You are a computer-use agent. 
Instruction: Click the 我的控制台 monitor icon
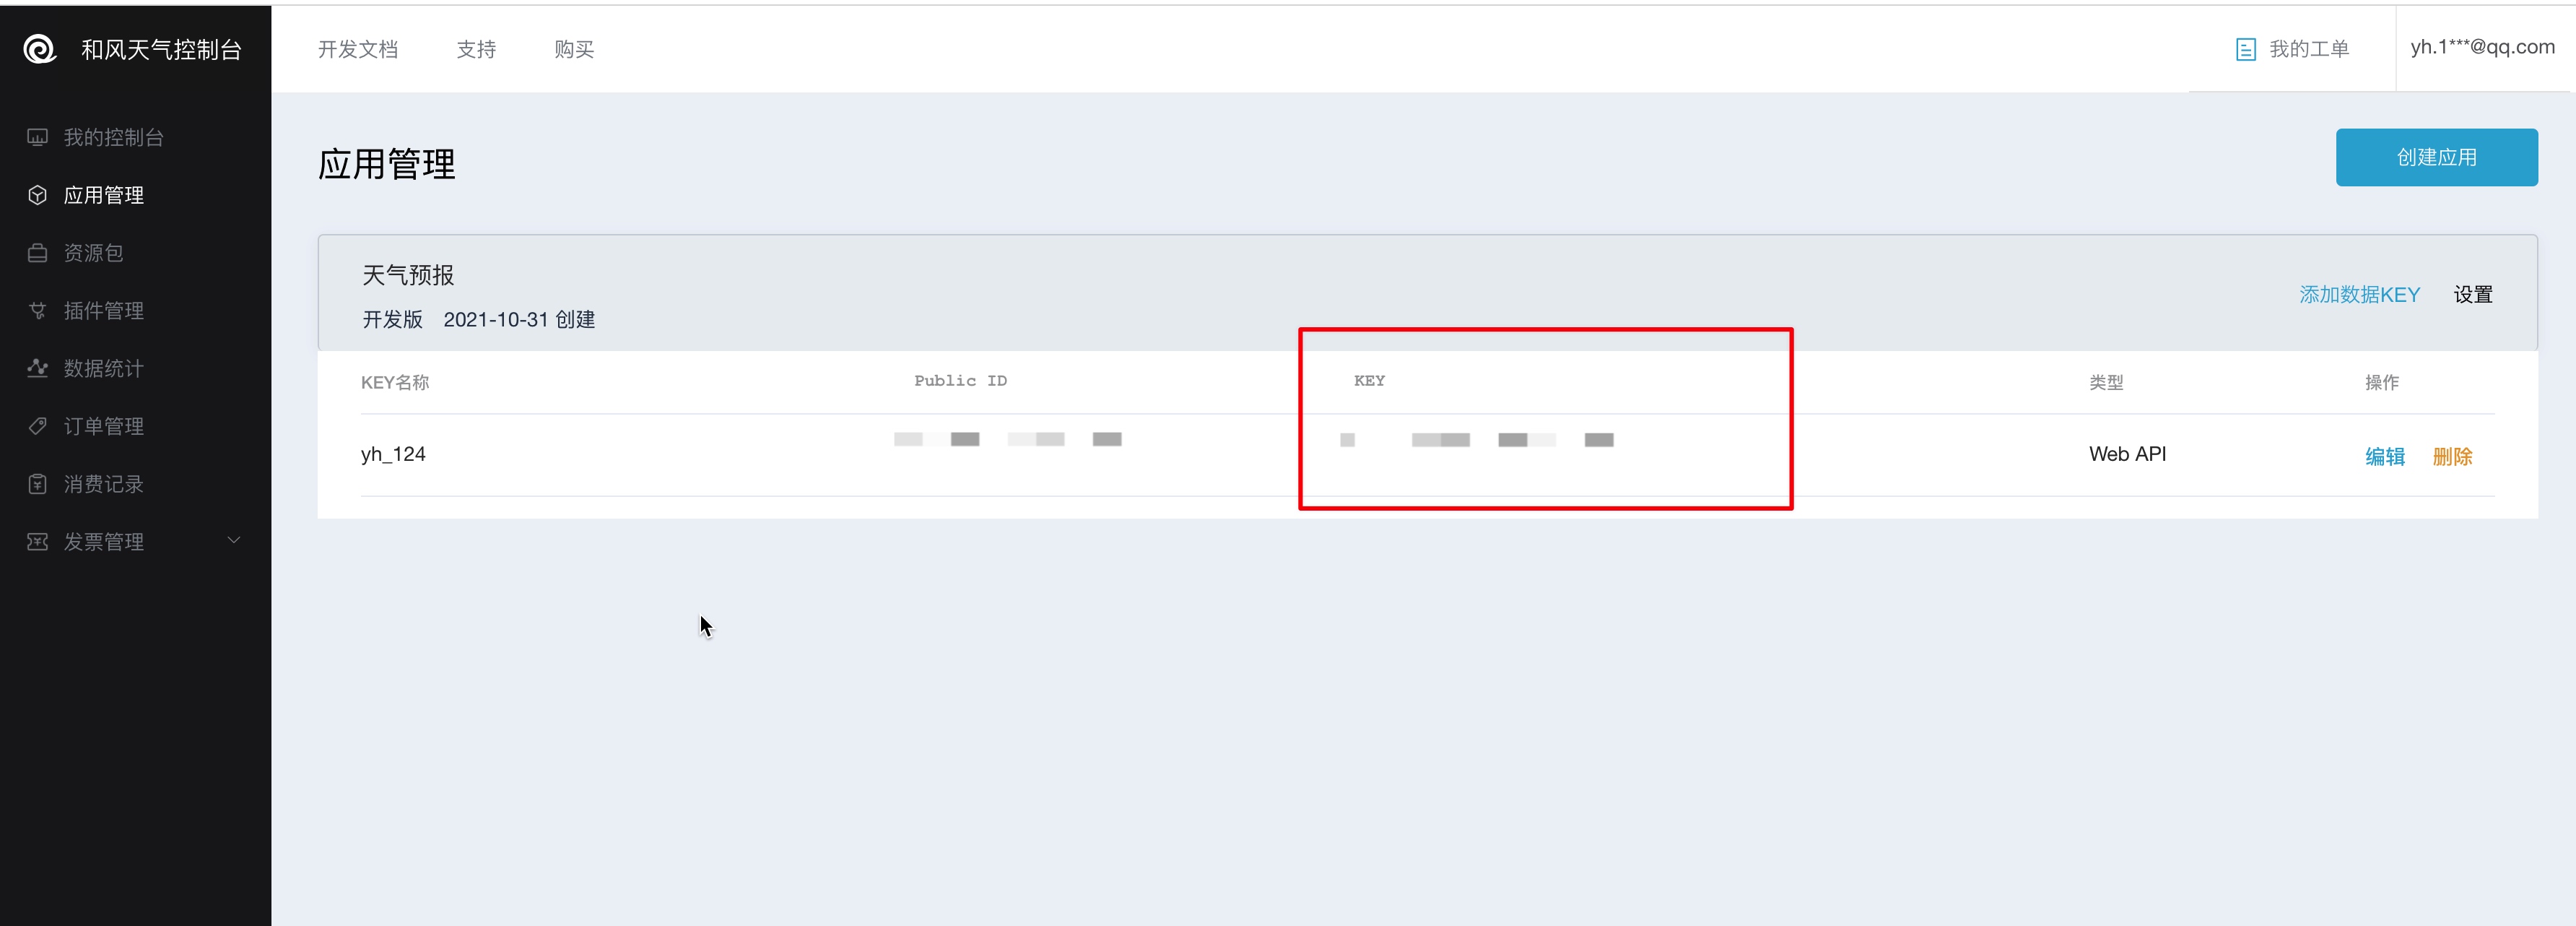point(37,137)
